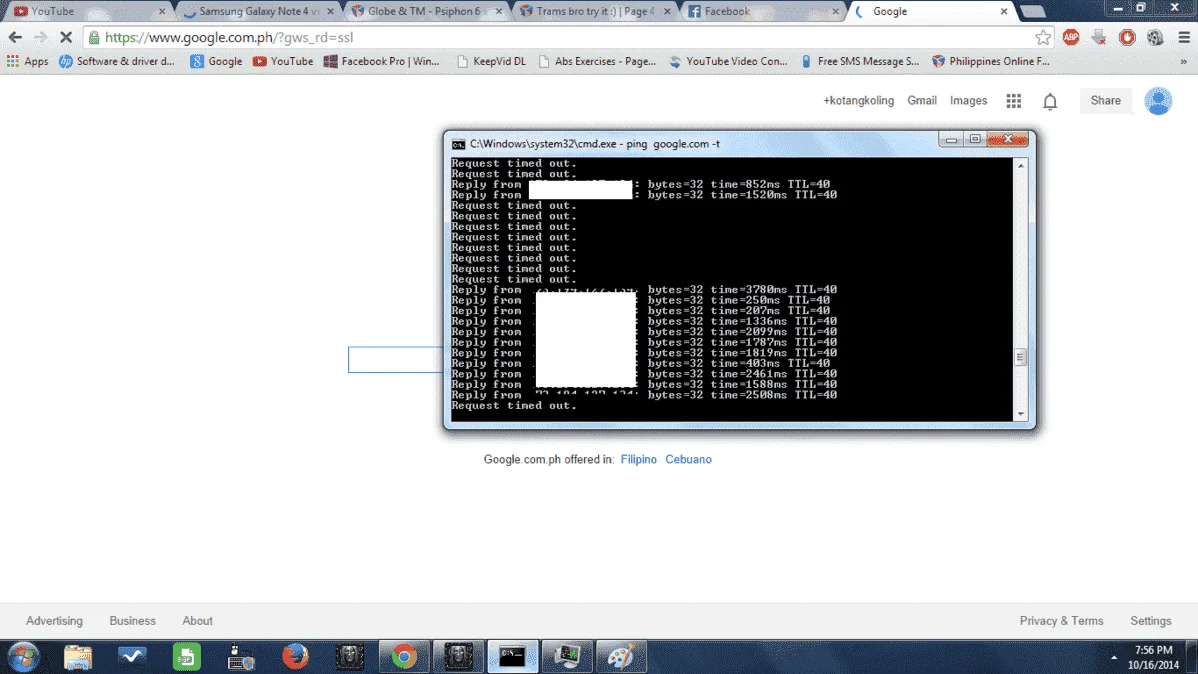Open the Apps bookmarks shortcut
The width and height of the screenshot is (1198, 674).
[x=28, y=61]
